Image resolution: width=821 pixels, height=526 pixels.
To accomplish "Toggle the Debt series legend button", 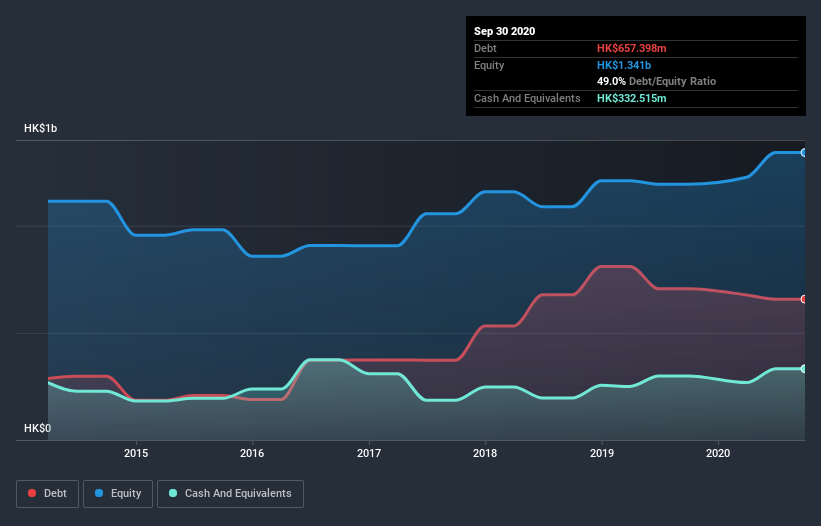I will click(47, 494).
